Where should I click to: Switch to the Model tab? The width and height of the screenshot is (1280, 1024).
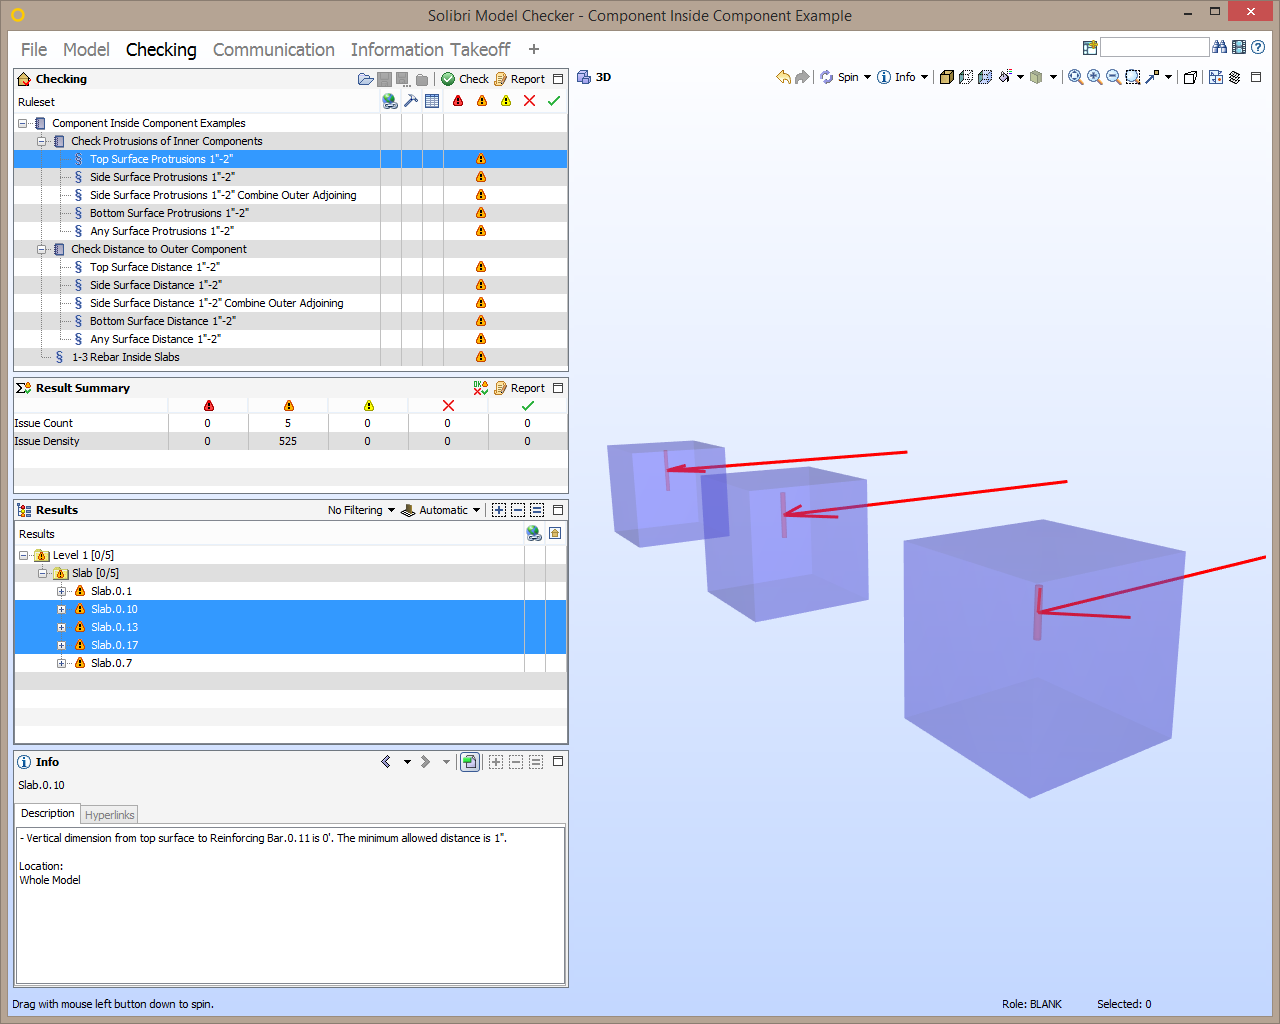86,49
